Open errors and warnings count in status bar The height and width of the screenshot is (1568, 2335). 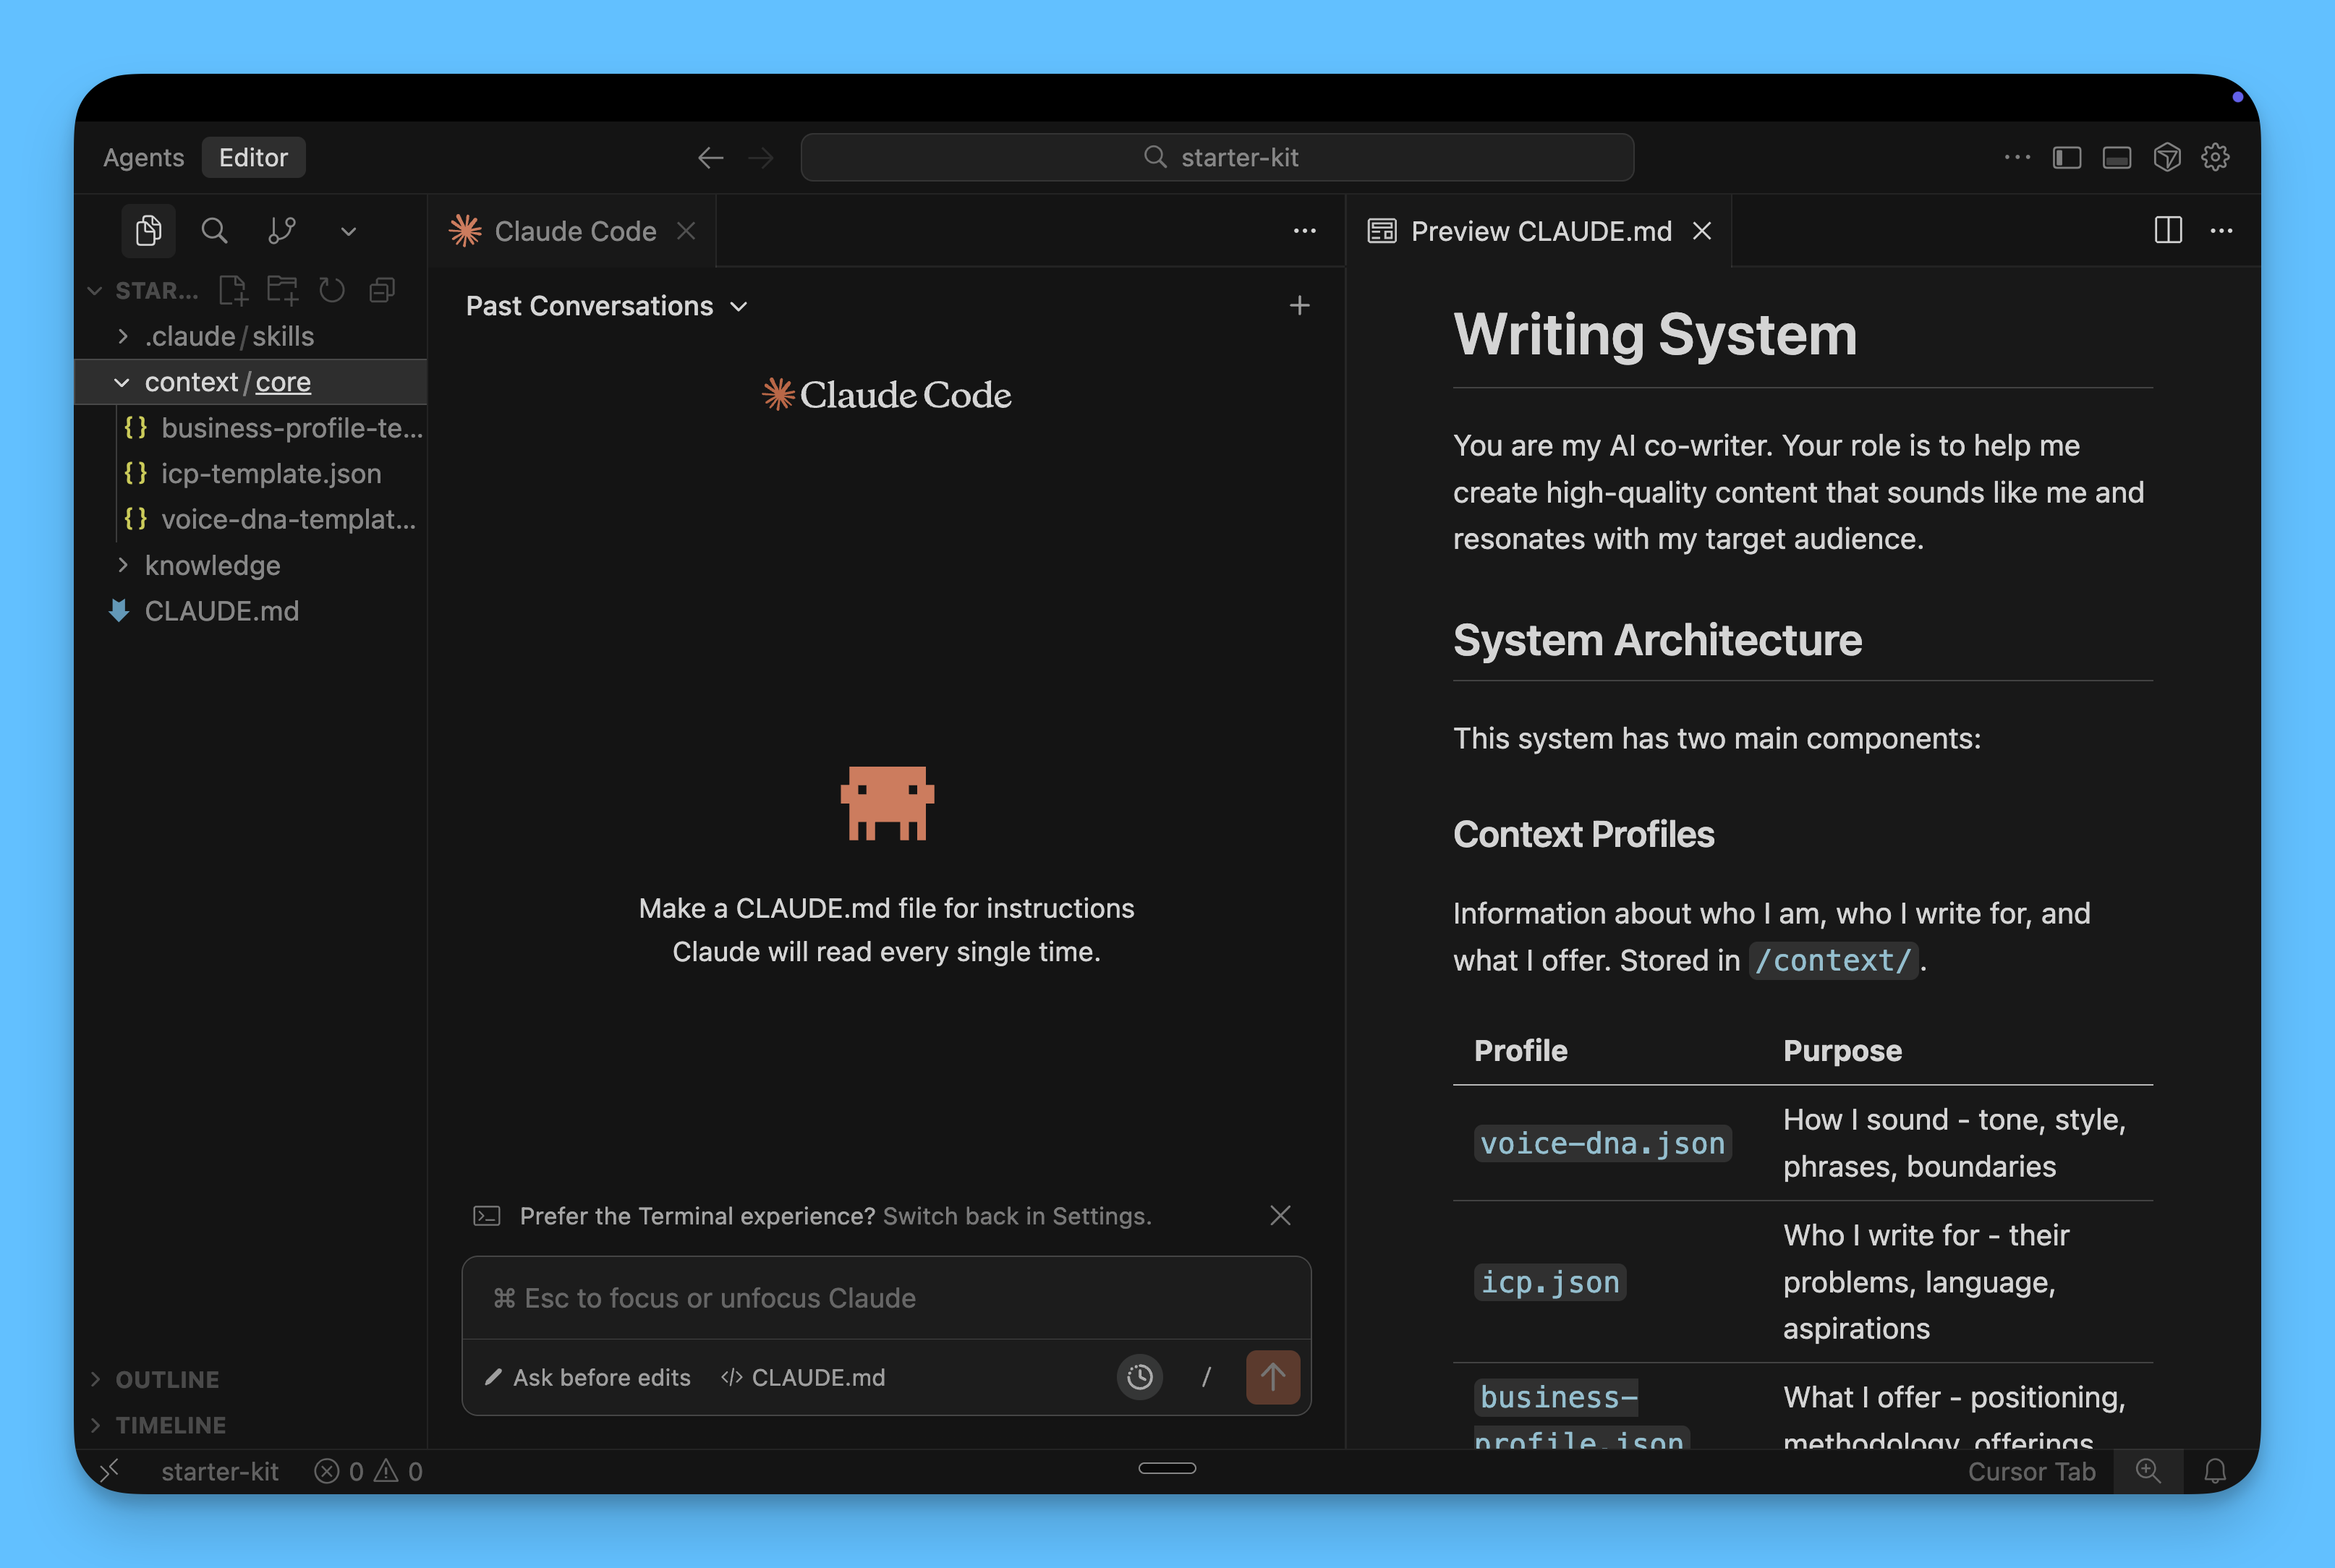pos(369,1472)
